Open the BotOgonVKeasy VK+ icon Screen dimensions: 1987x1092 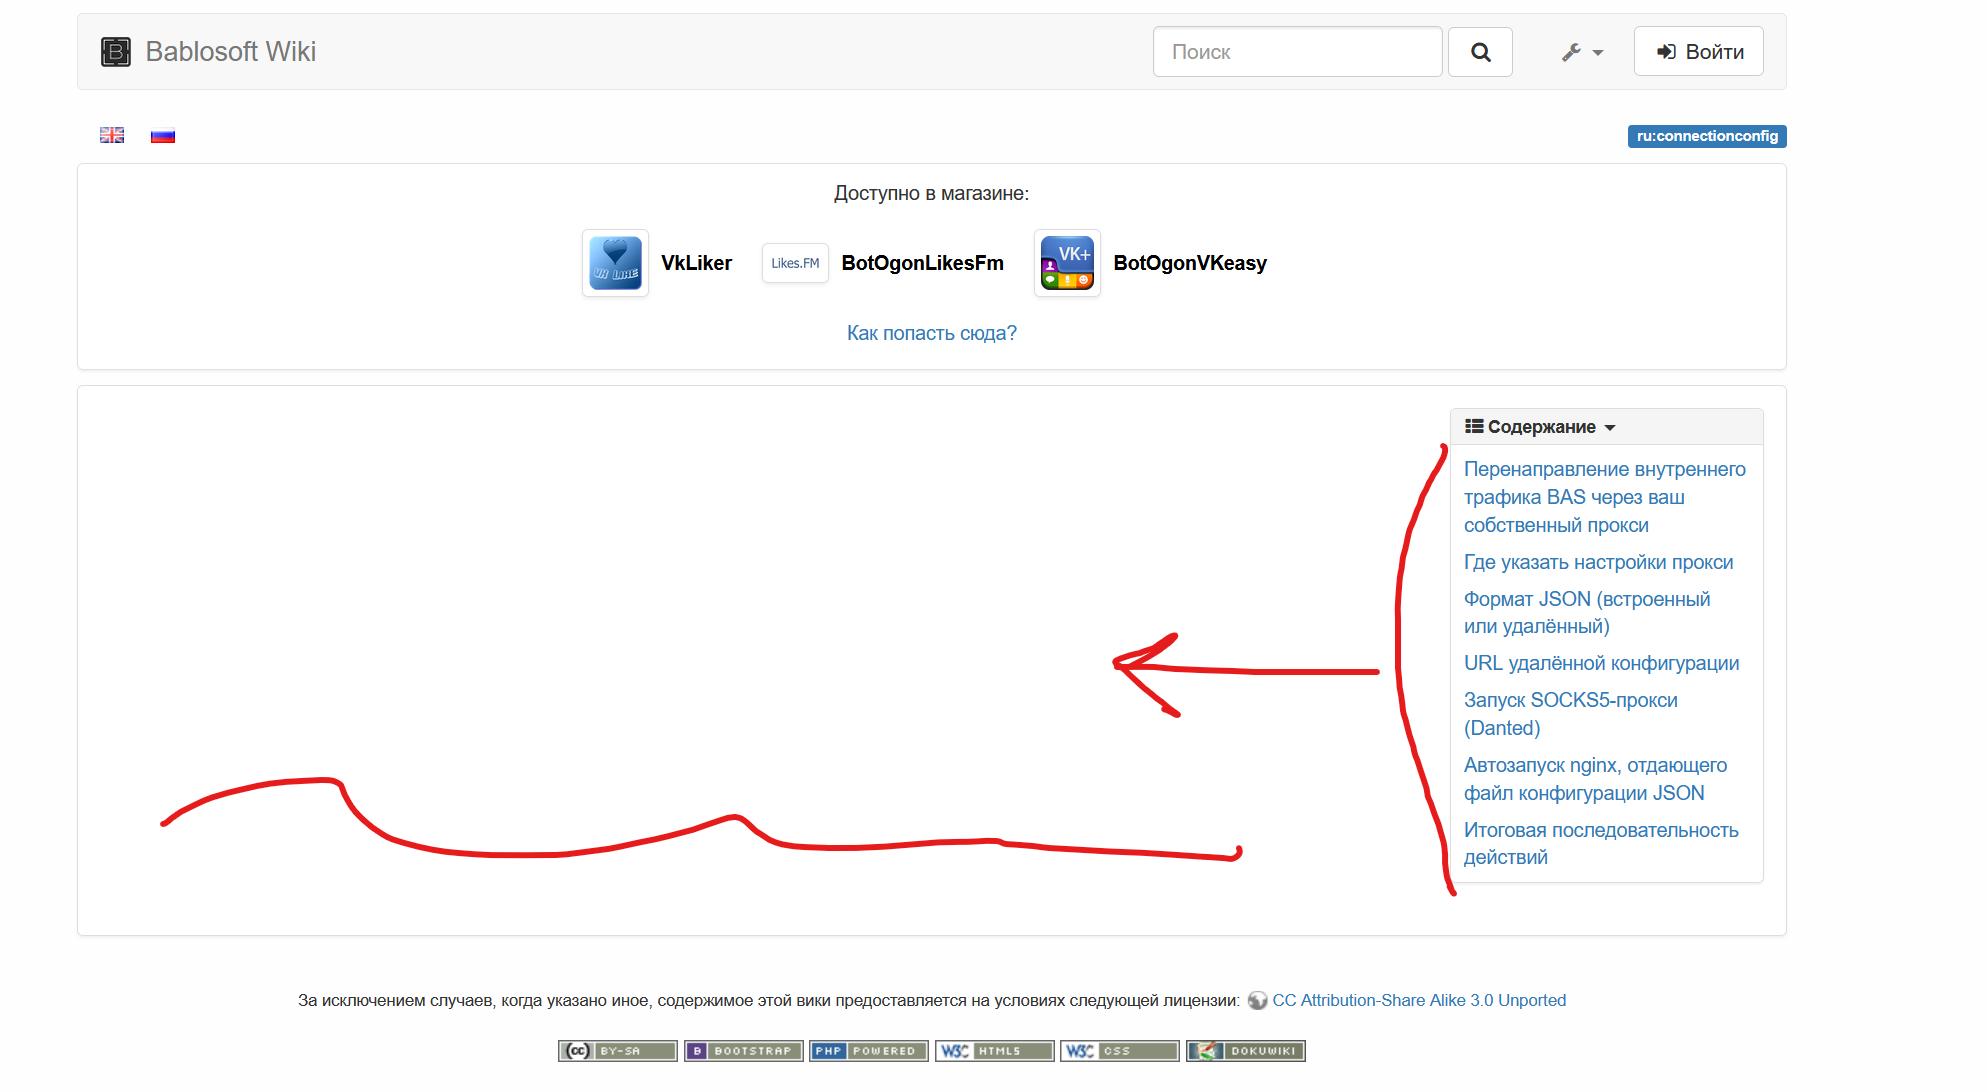click(x=1067, y=263)
